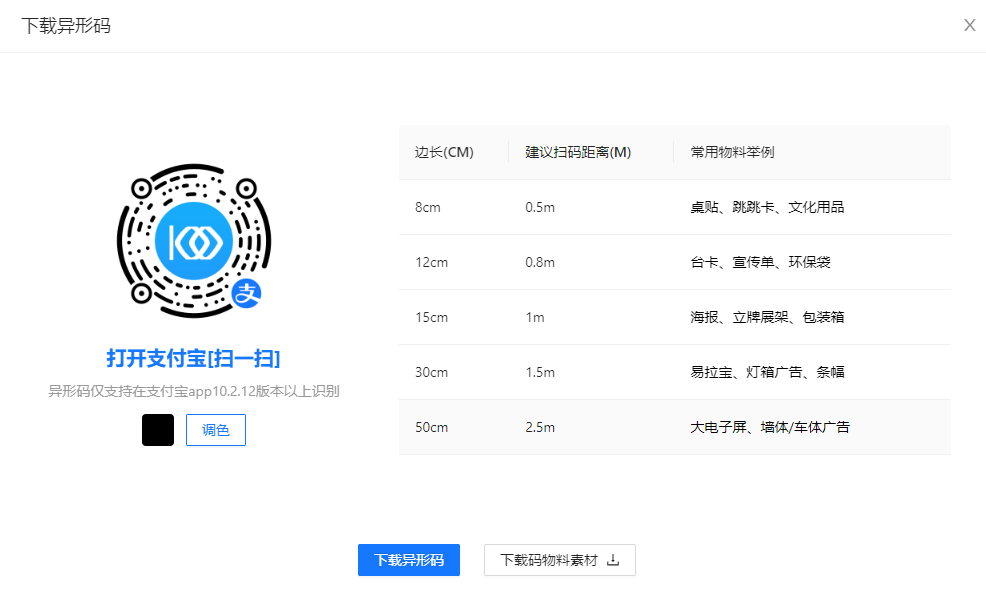Open the 调色 color adjustment button

click(216, 430)
